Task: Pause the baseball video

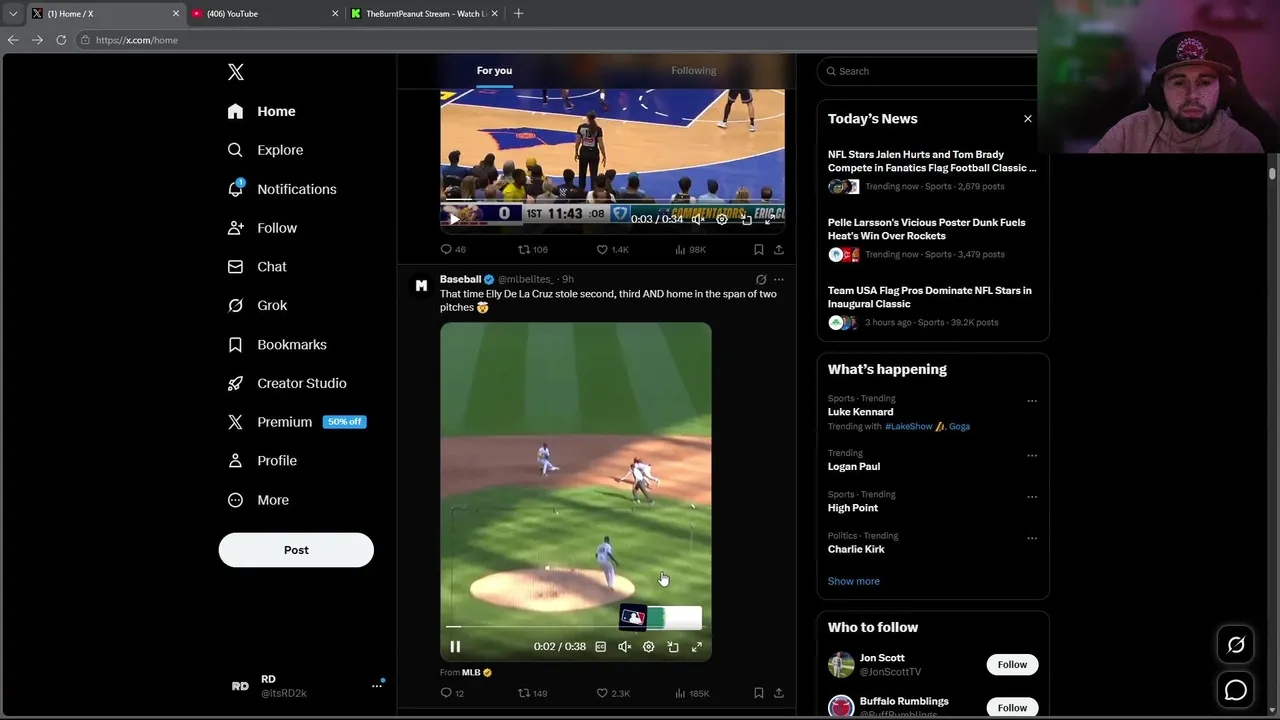Action: tap(455, 647)
